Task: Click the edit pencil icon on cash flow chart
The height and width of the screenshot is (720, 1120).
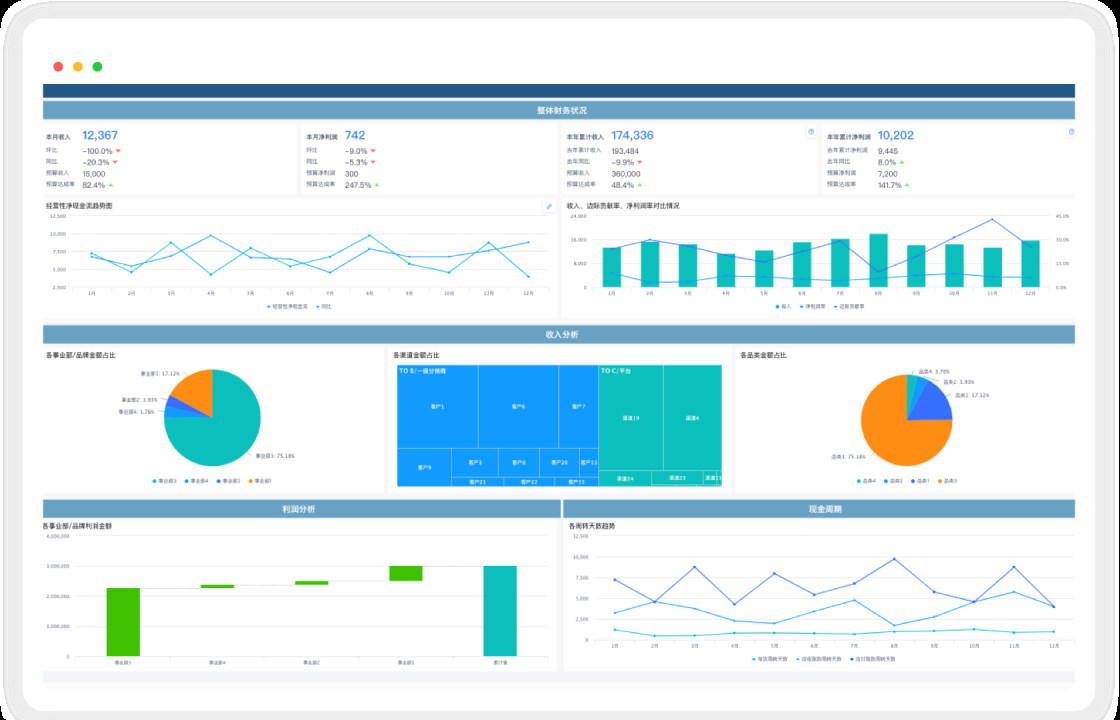Action: 548,206
